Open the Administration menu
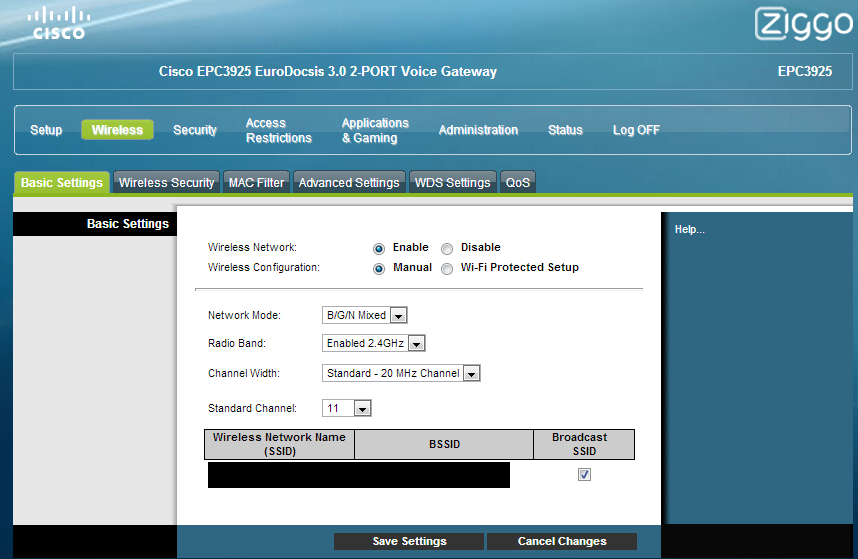This screenshot has height=559, width=858. pyautogui.click(x=478, y=130)
